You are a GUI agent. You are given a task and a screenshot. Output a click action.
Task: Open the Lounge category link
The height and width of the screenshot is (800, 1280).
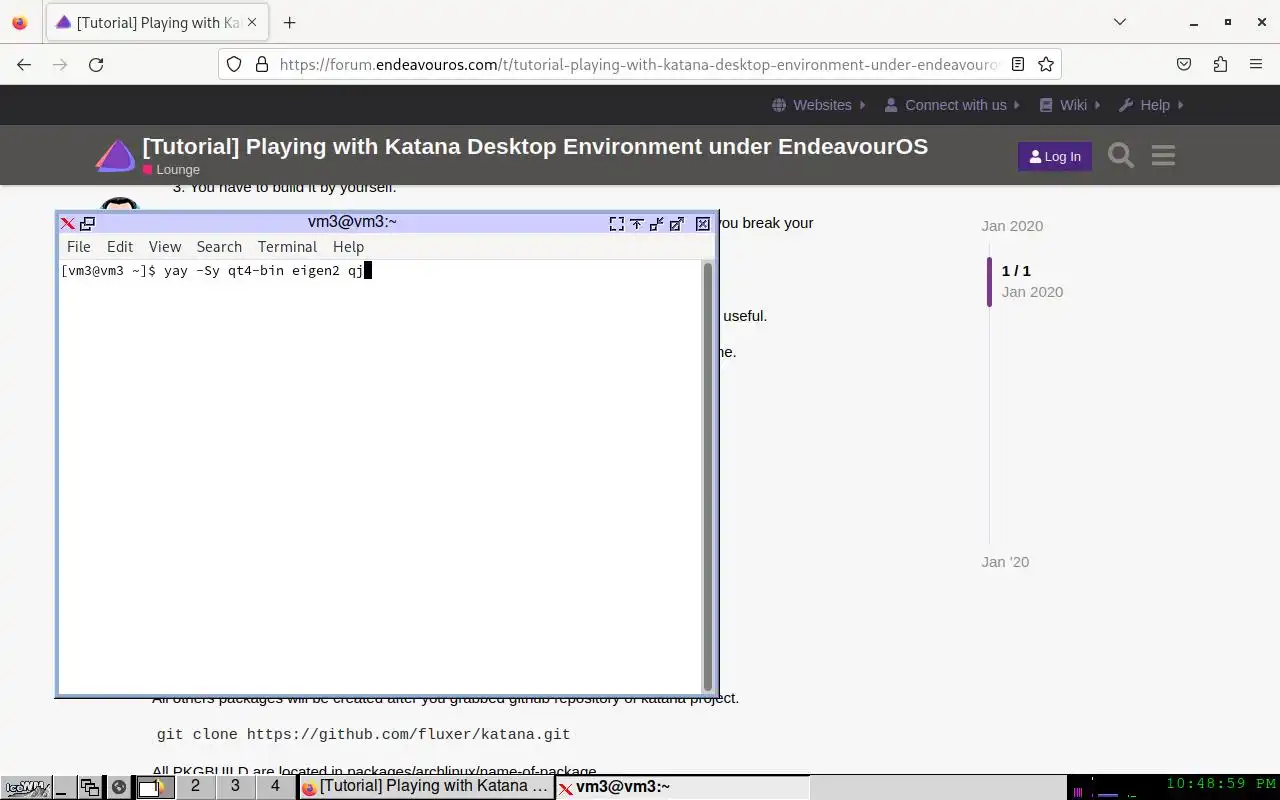pyautogui.click(x=171, y=170)
